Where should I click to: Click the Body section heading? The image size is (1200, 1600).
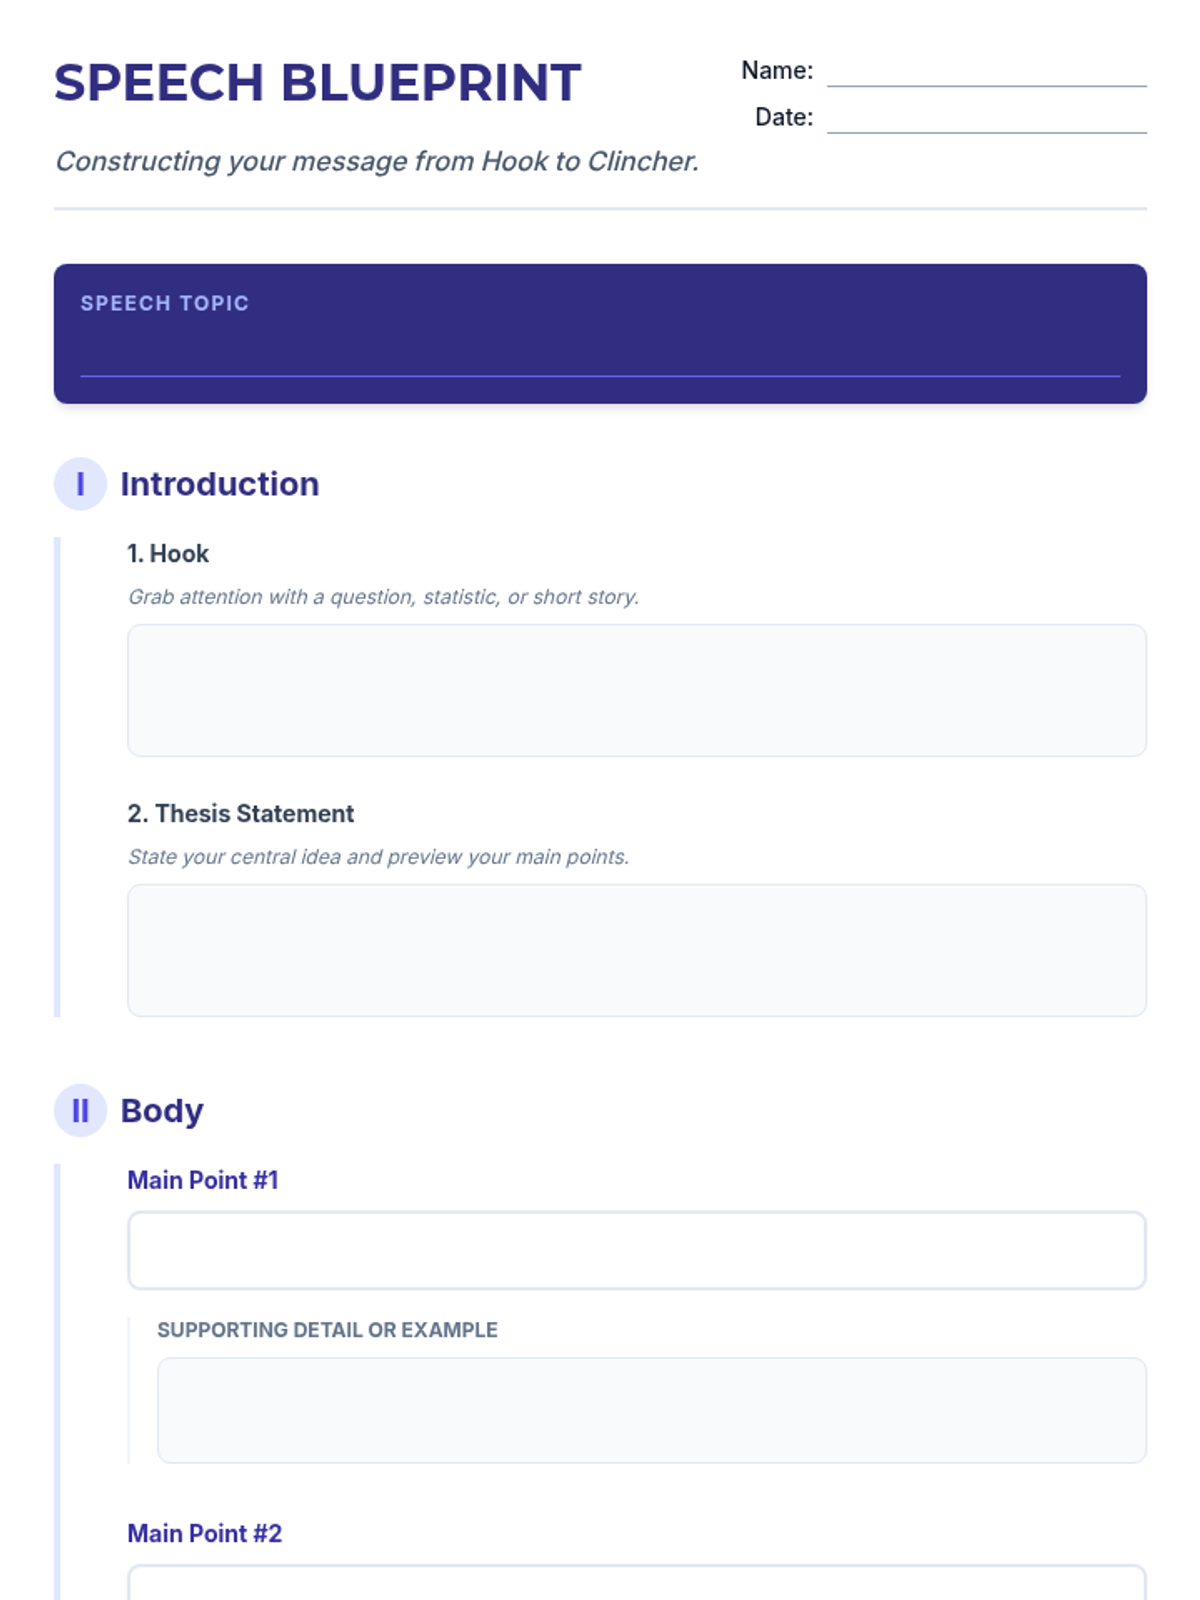162,1111
